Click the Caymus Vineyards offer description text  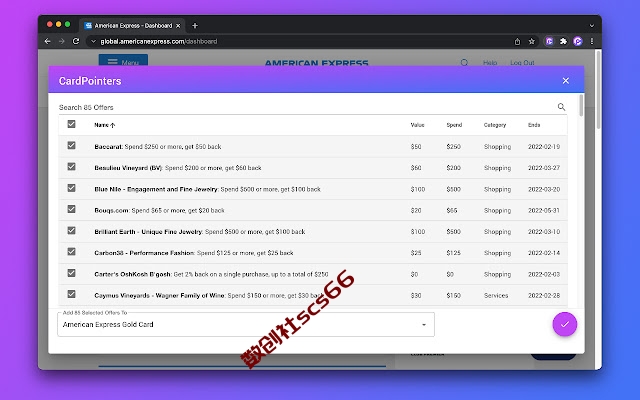point(276,296)
